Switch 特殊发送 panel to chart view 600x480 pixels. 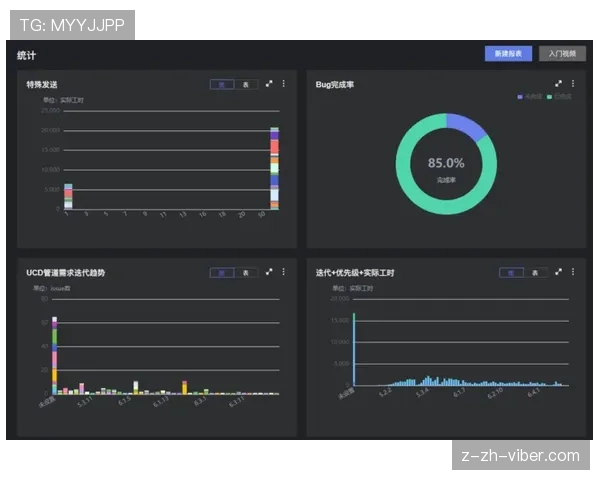point(222,85)
